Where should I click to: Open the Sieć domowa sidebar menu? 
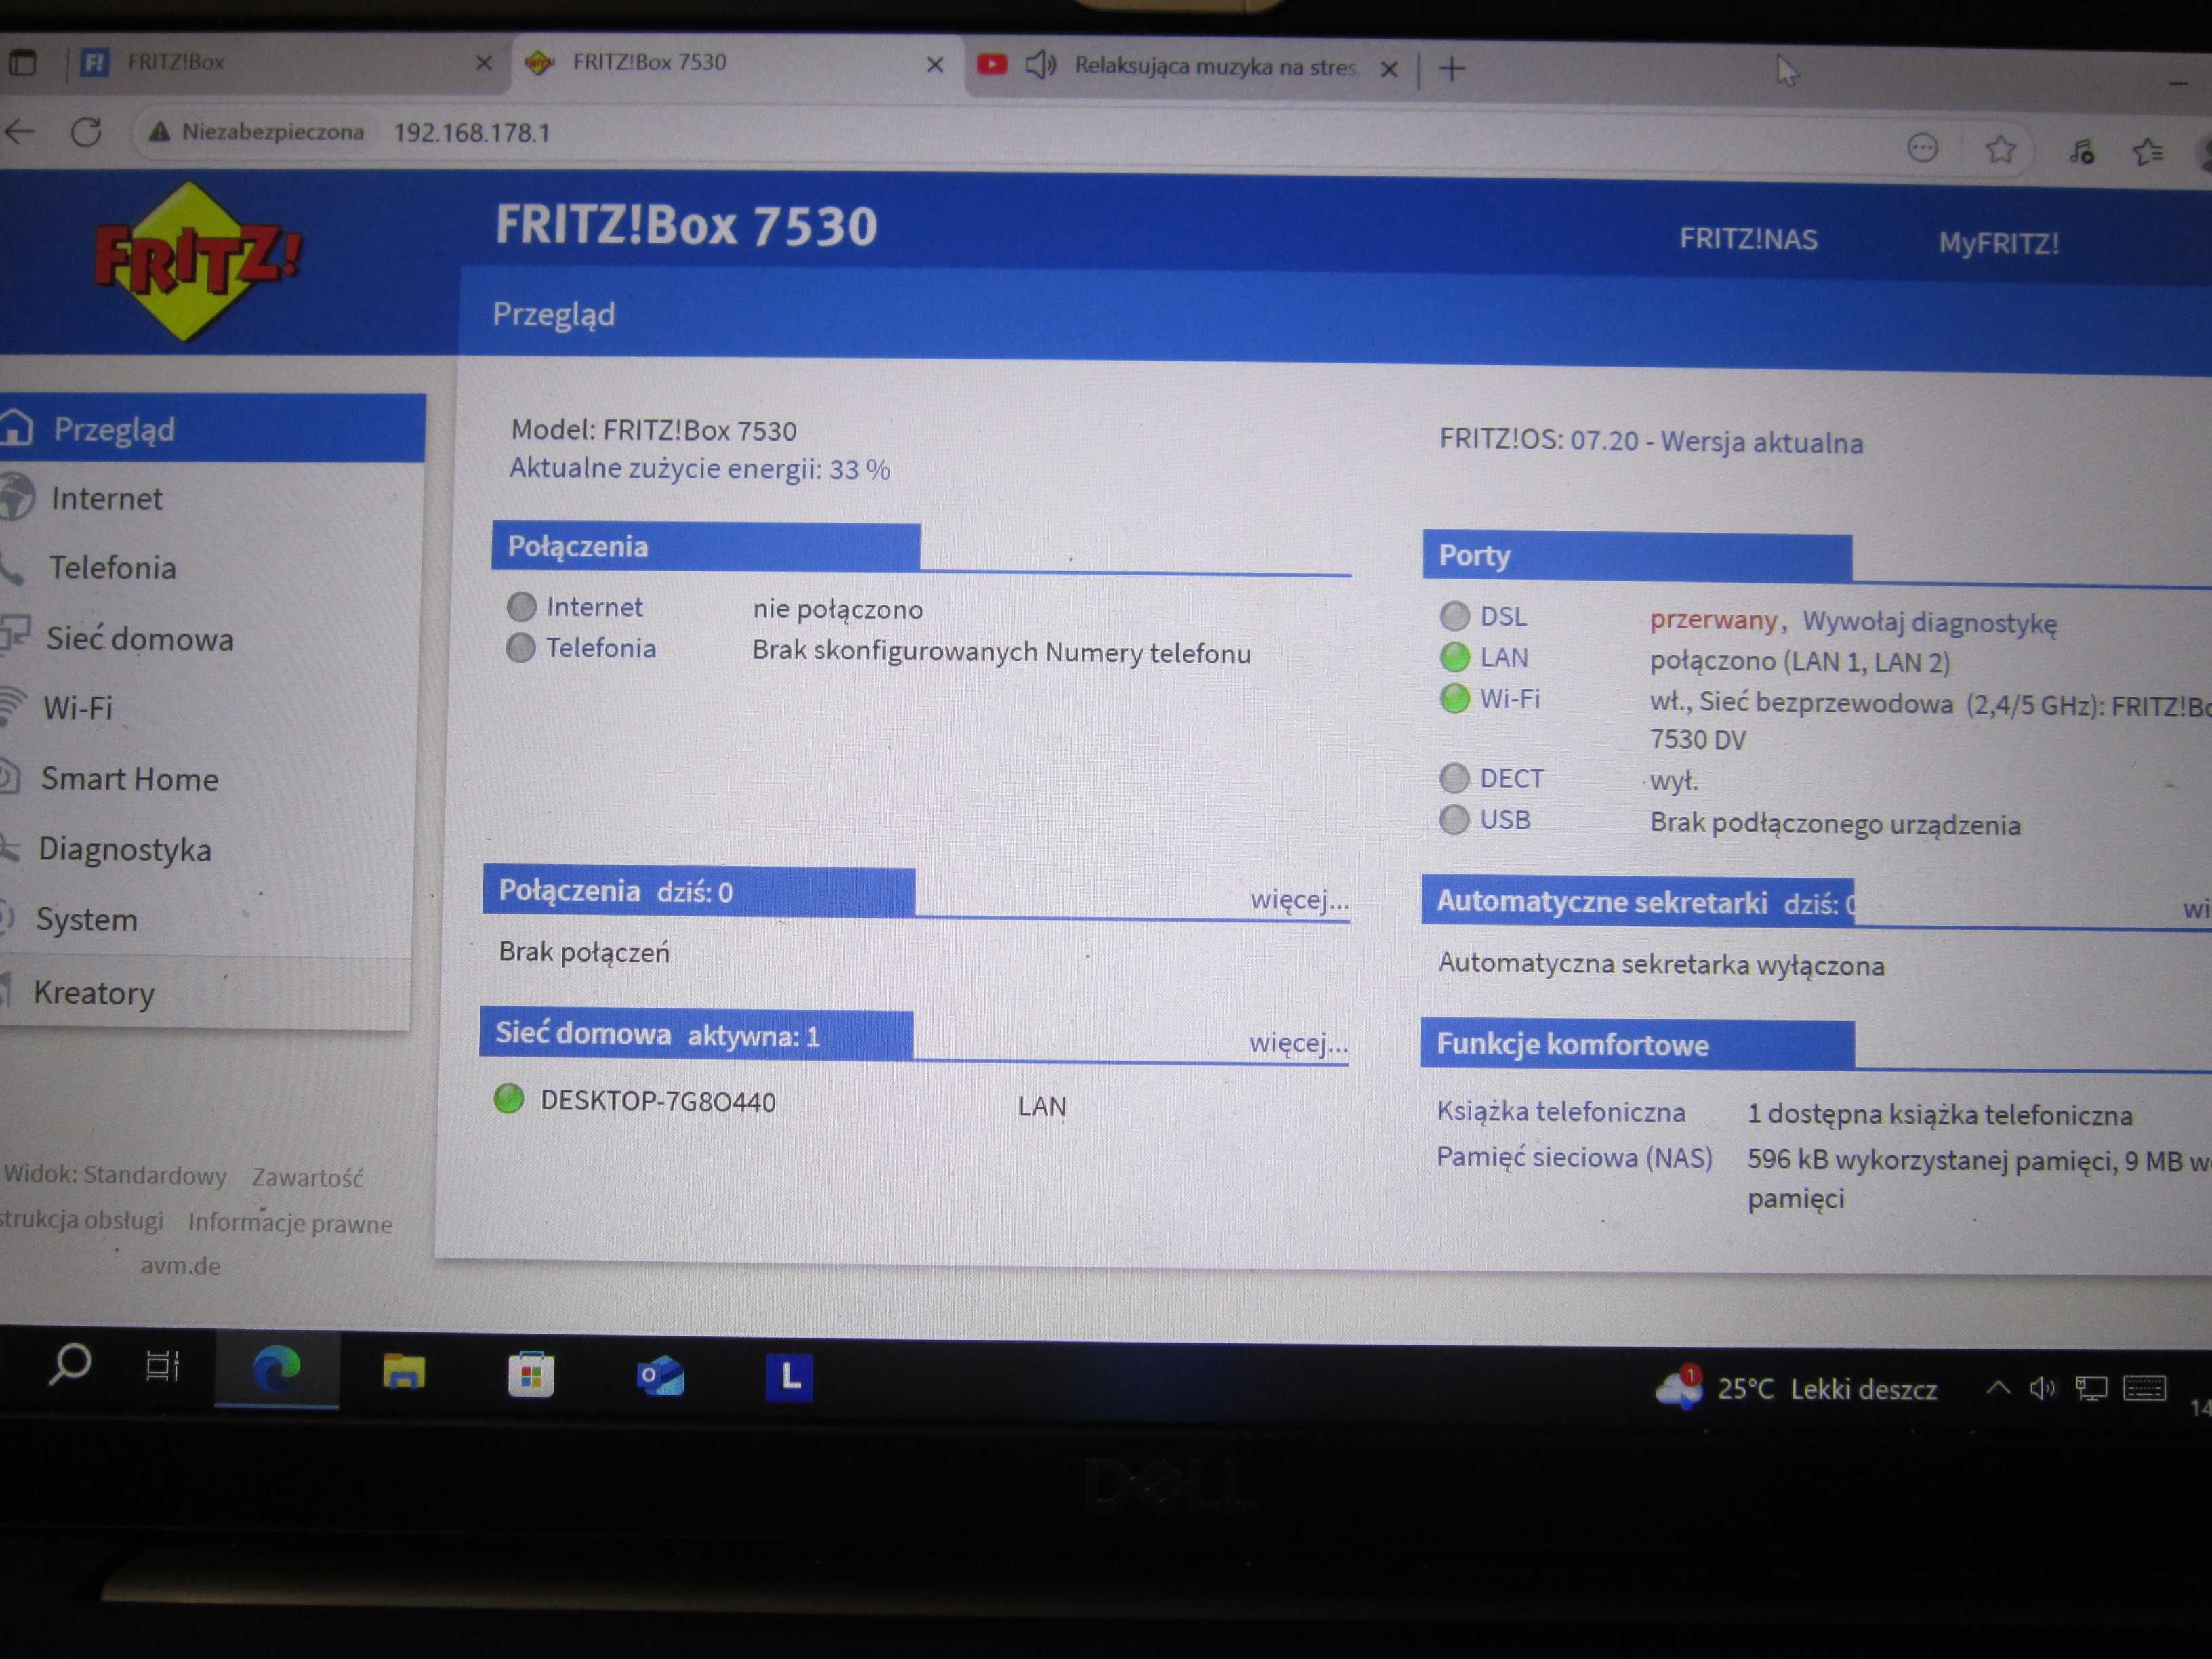pos(140,638)
